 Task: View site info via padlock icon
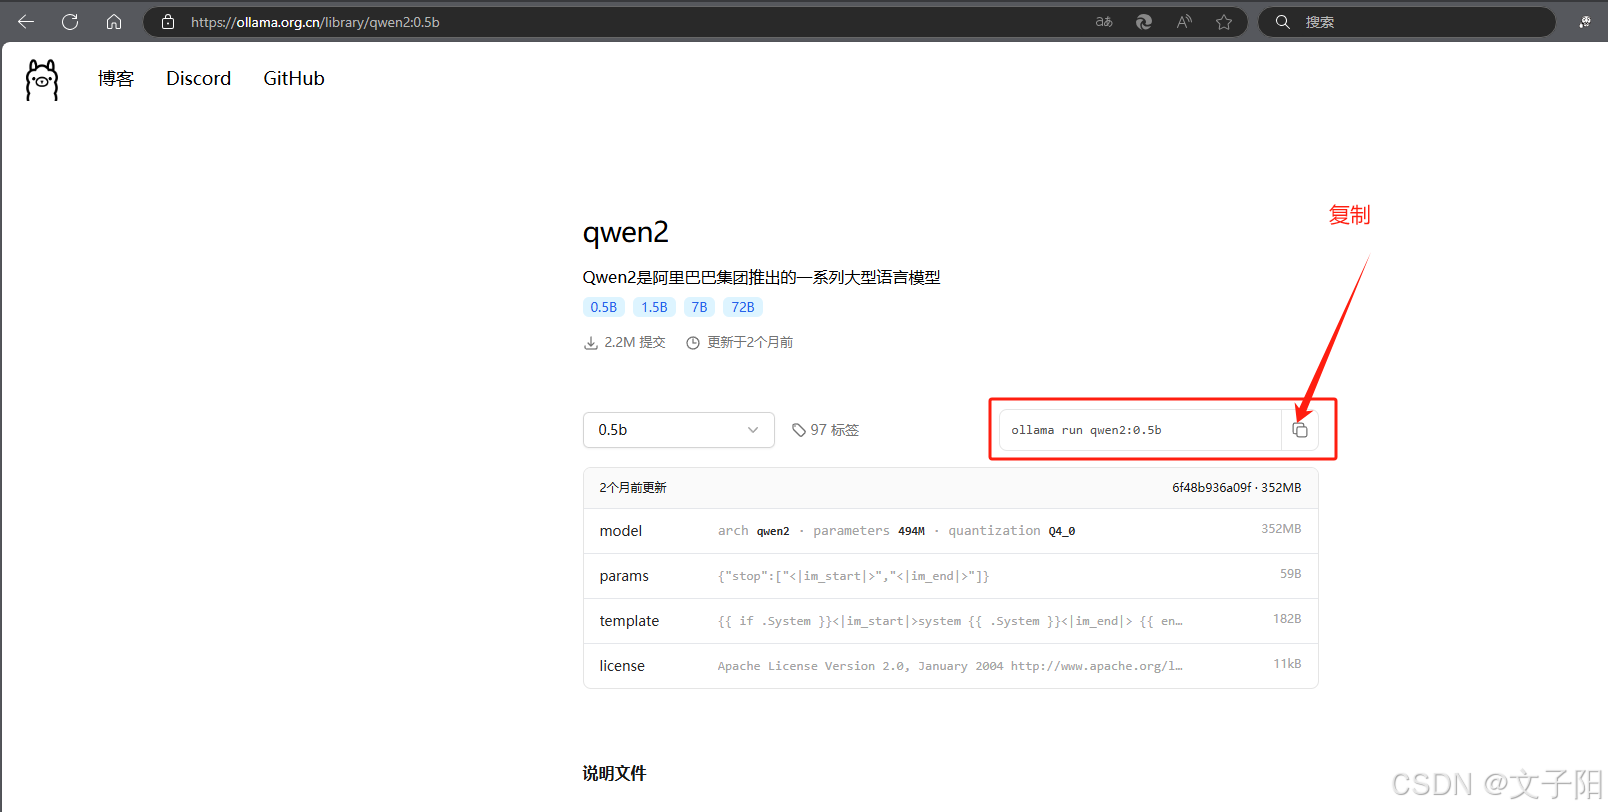tap(168, 22)
